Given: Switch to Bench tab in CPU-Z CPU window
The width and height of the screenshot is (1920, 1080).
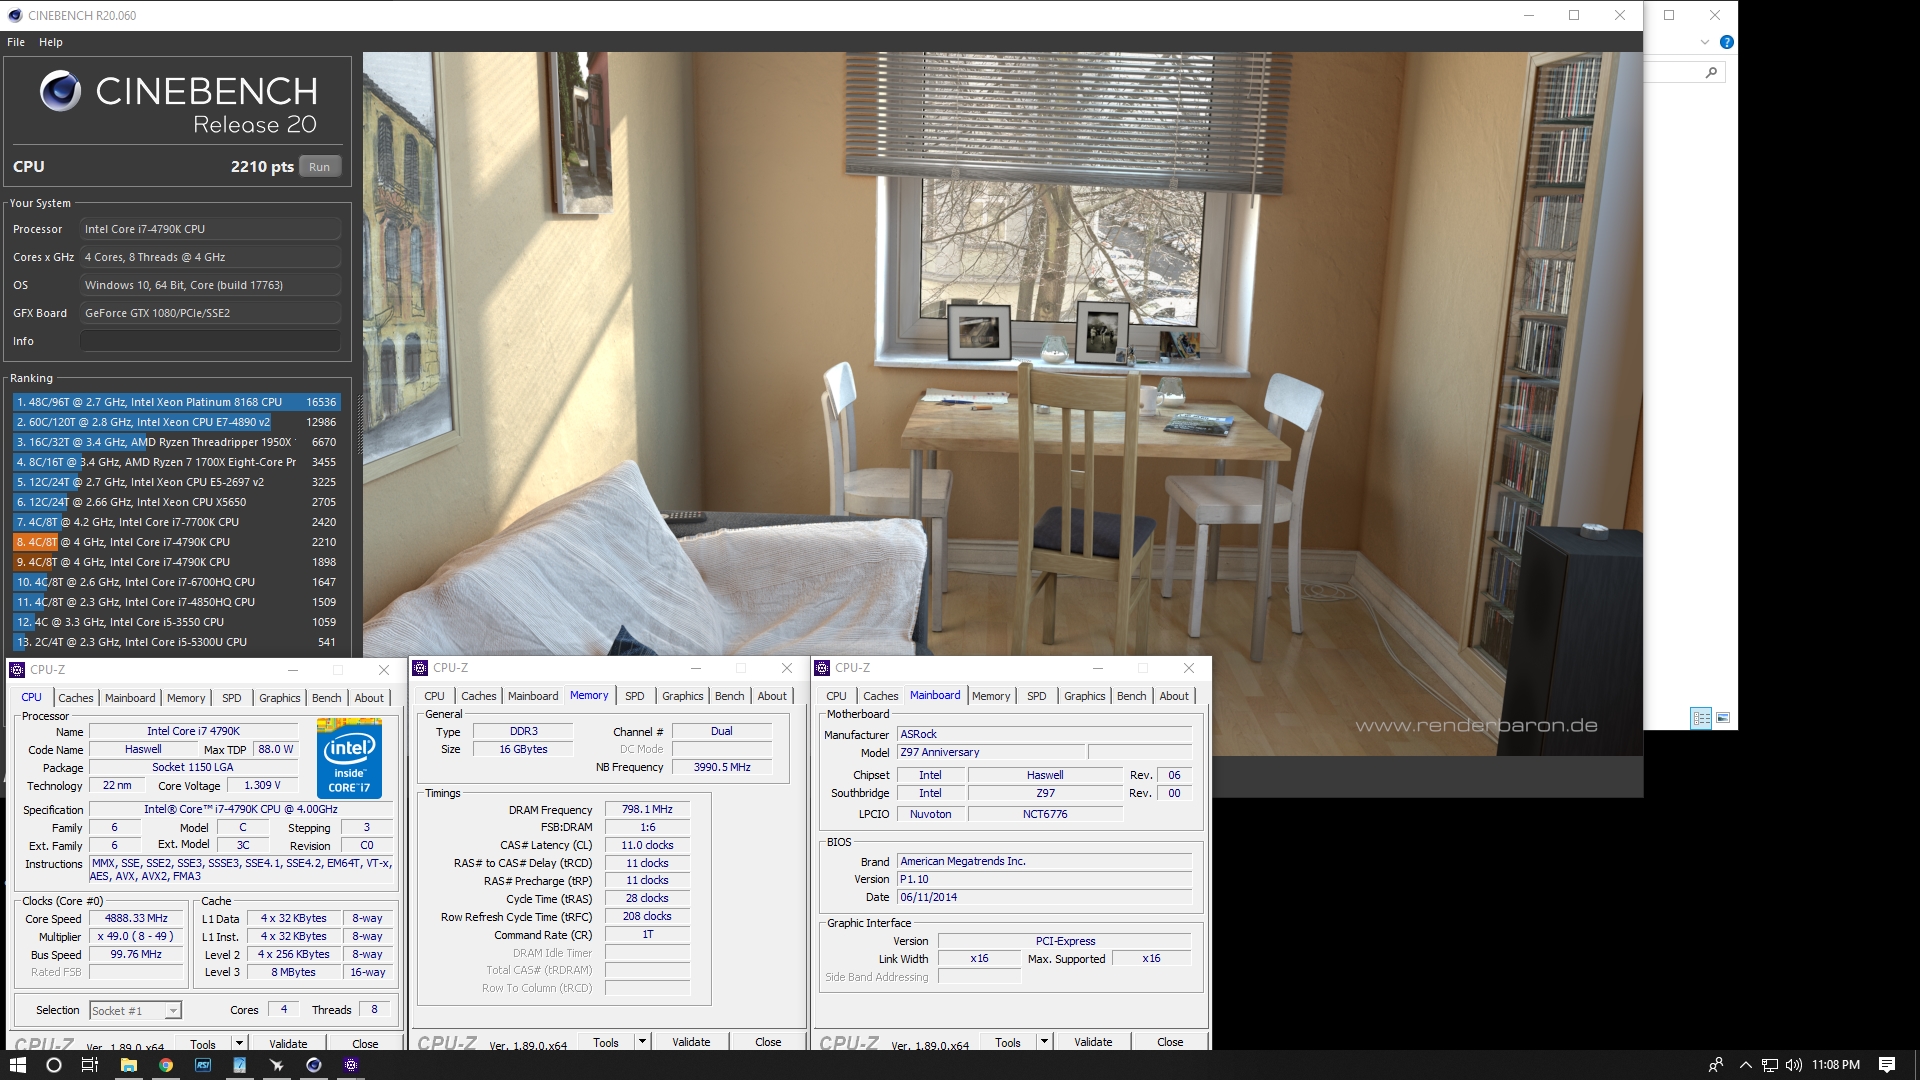Looking at the screenshot, I should point(326,698).
